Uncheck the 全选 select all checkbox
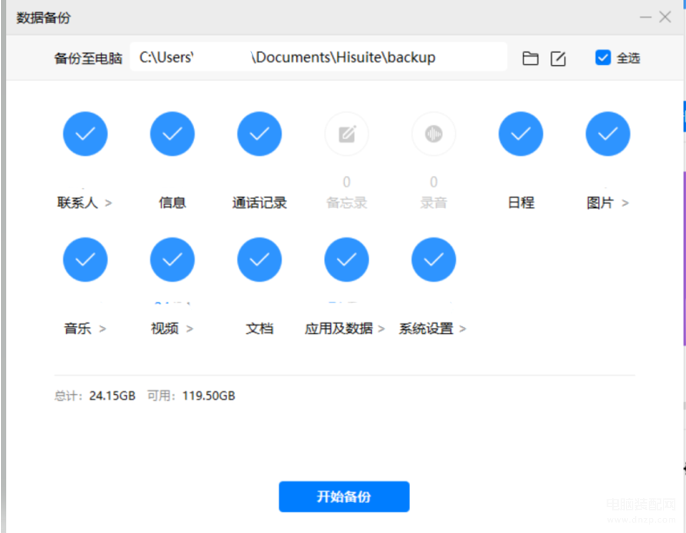Screen dimensions: 686x533 (603, 57)
